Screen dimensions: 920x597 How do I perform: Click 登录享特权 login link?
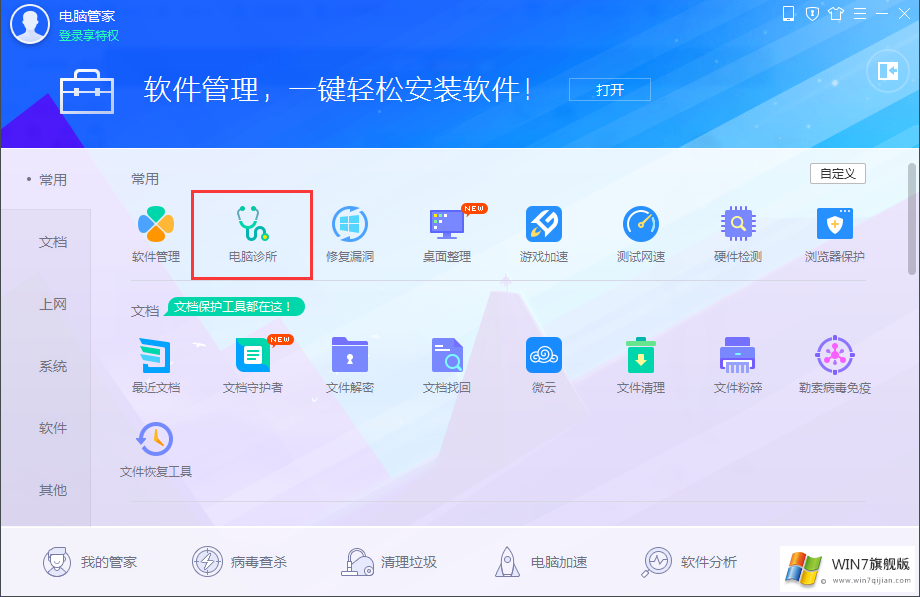pos(89,36)
